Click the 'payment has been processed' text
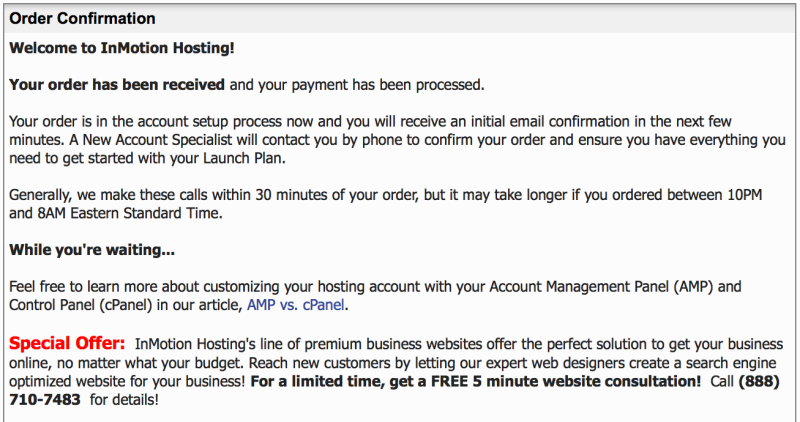800x422 pixels. [x=388, y=85]
